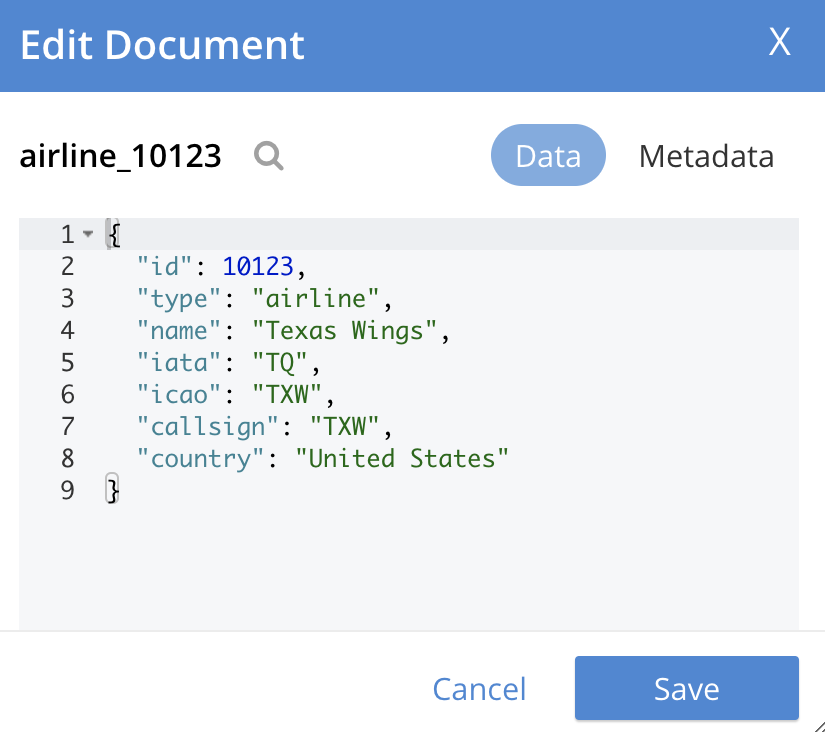Click the Cancel link
The height and width of the screenshot is (732, 825).
(x=479, y=689)
